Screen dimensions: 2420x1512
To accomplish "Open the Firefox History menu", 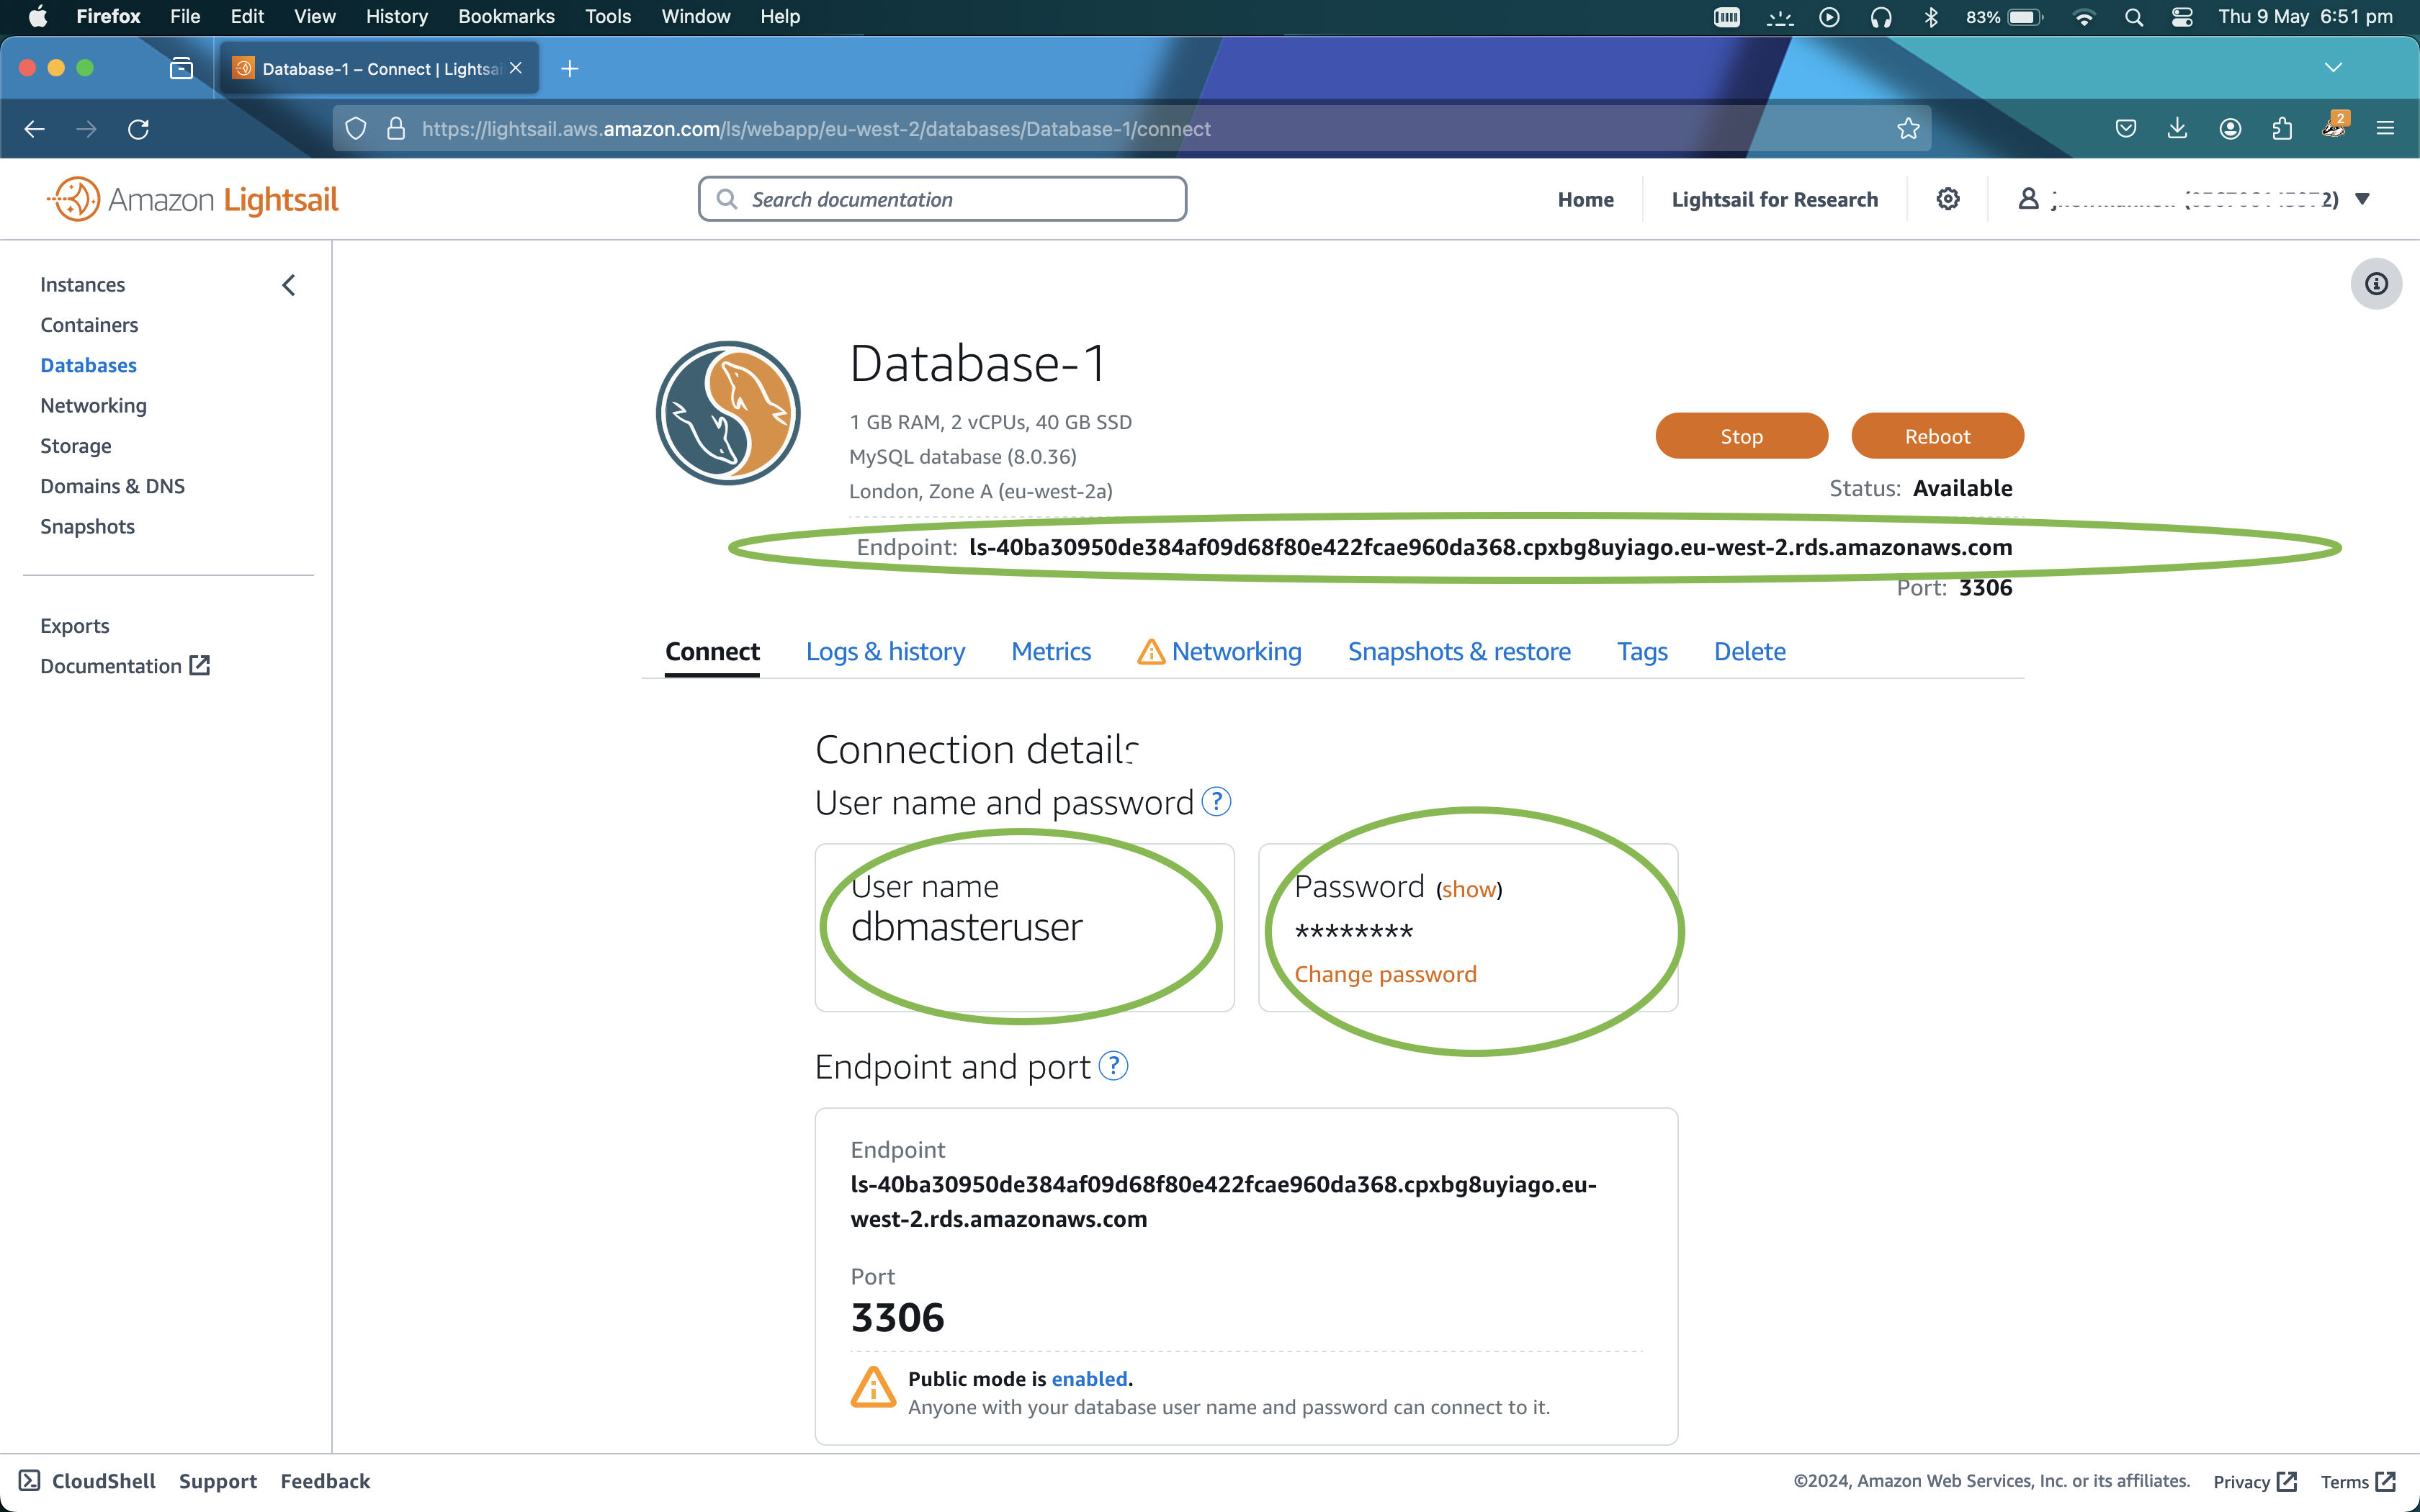I will coord(396,16).
